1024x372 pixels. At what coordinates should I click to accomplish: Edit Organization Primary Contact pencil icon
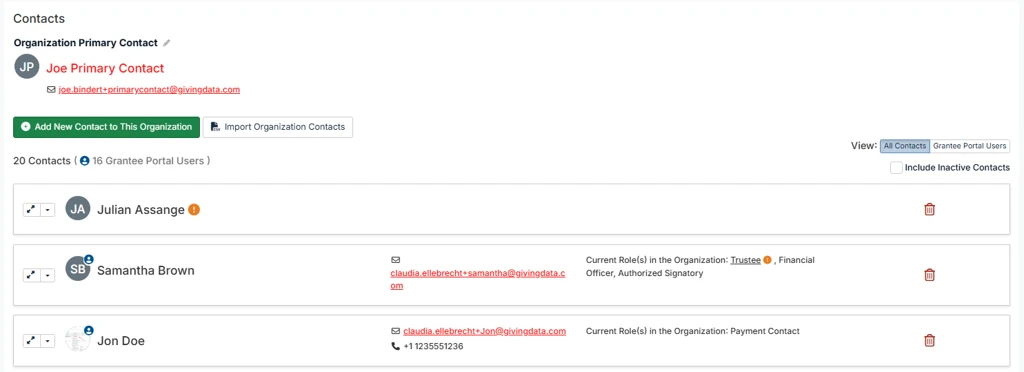point(167,43)
